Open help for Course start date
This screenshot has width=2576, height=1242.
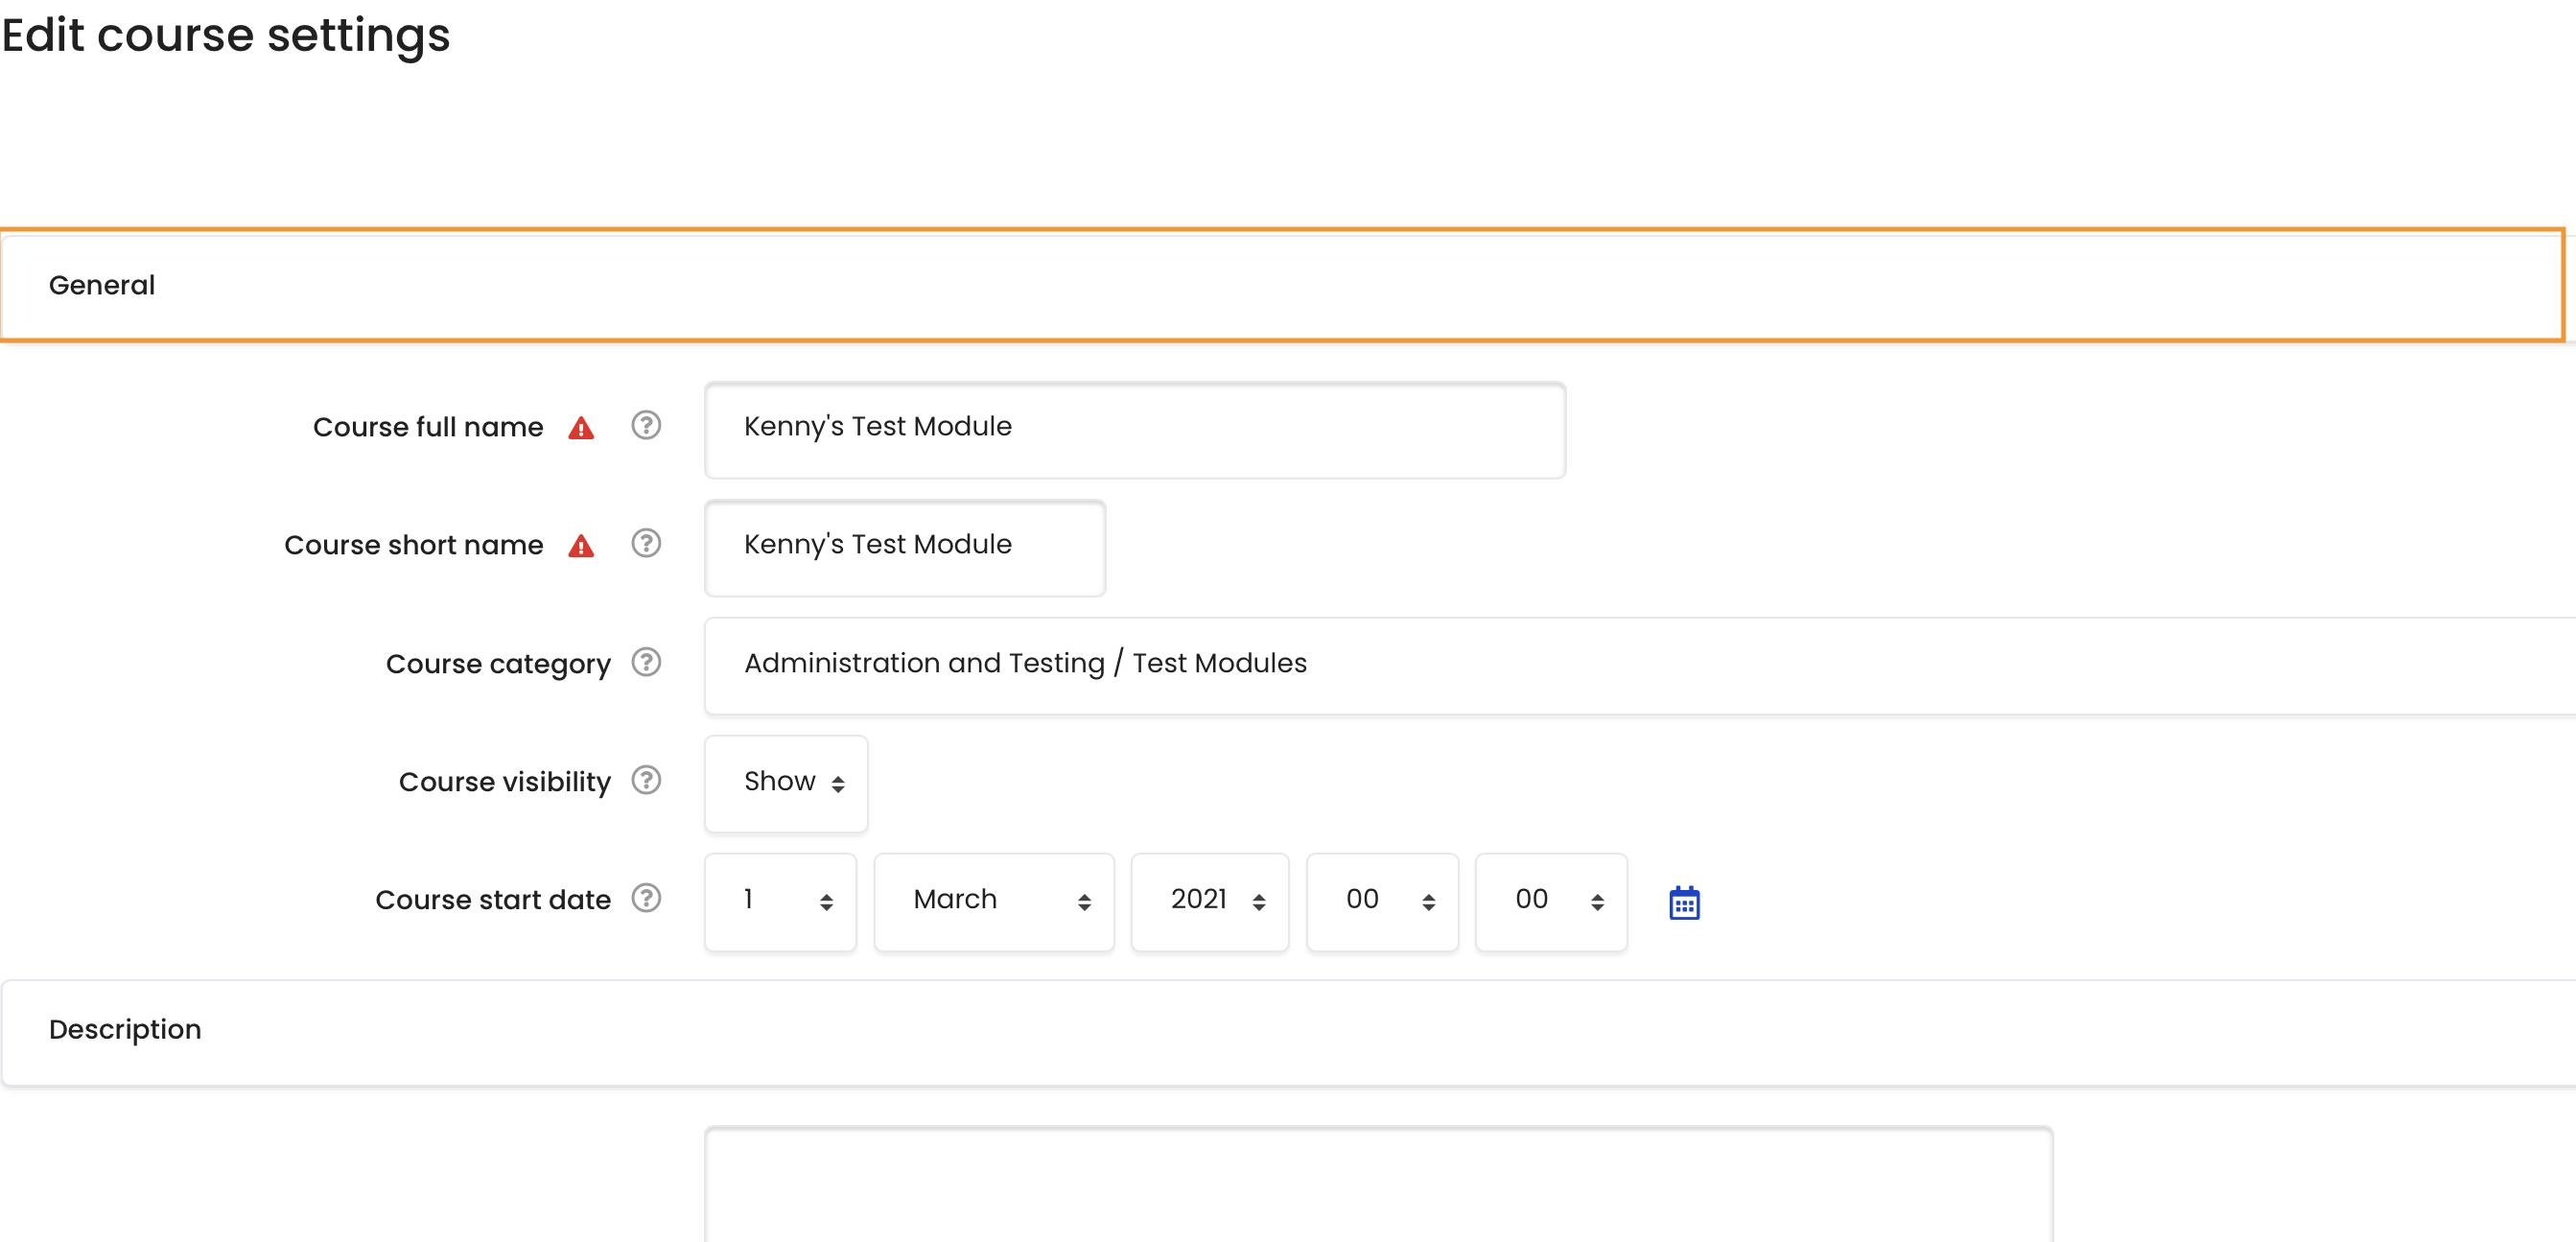tap(646, 899)
